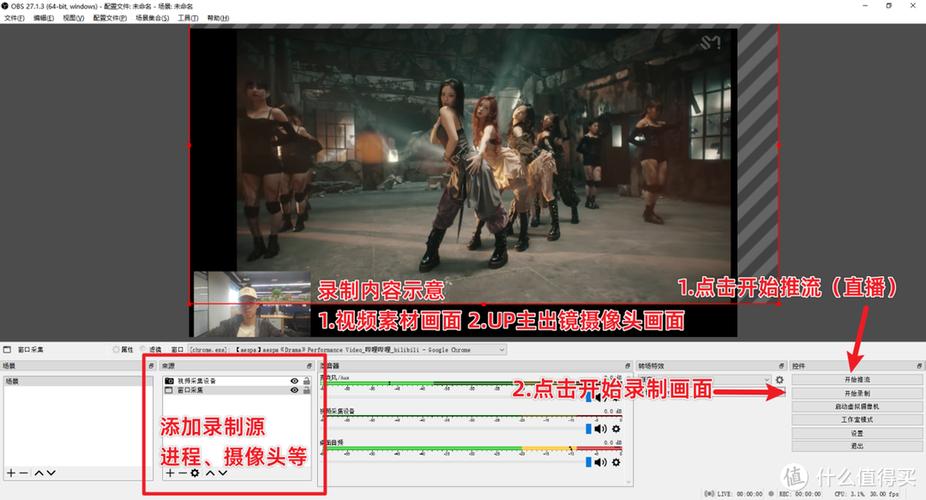
Task: Open the 视图(V) menu
Action: [73, 18]
